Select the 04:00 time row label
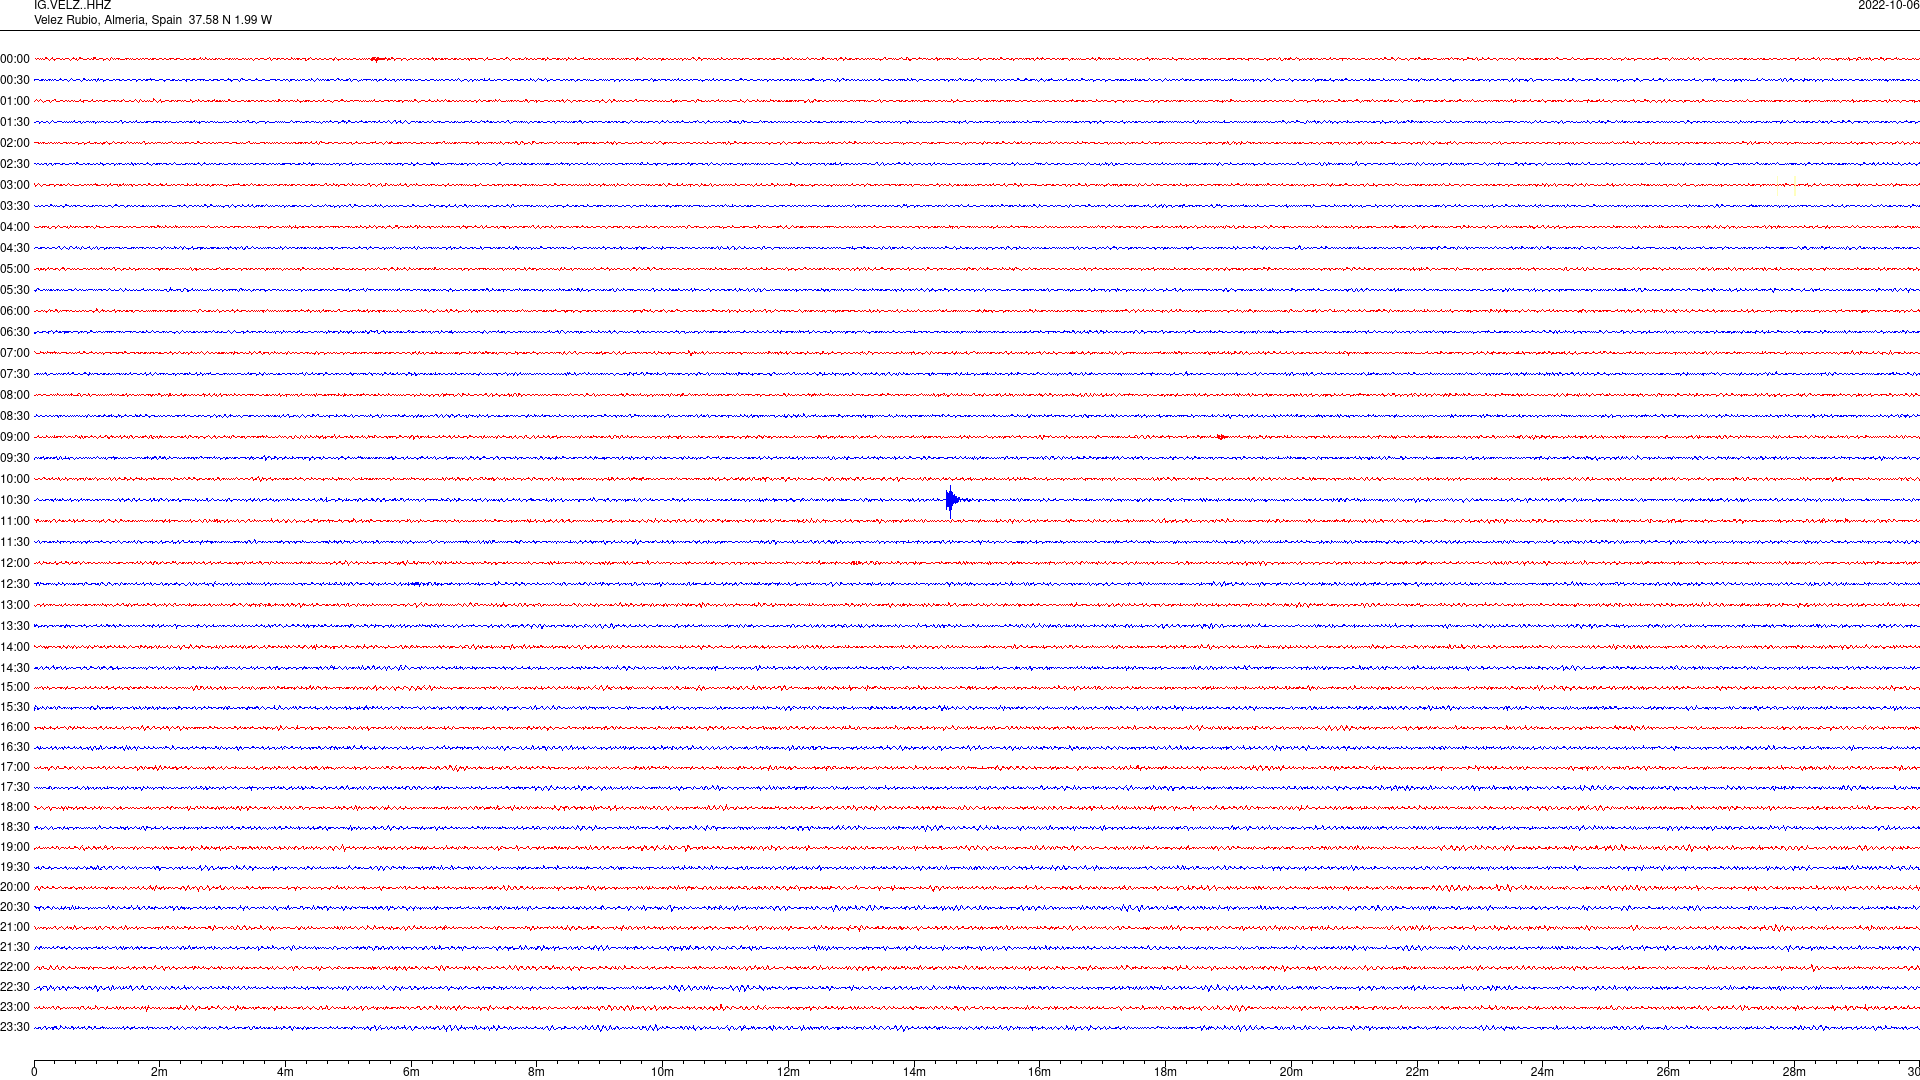Viewport: 1920px width, 1080px height. click(x=15, y=227)
